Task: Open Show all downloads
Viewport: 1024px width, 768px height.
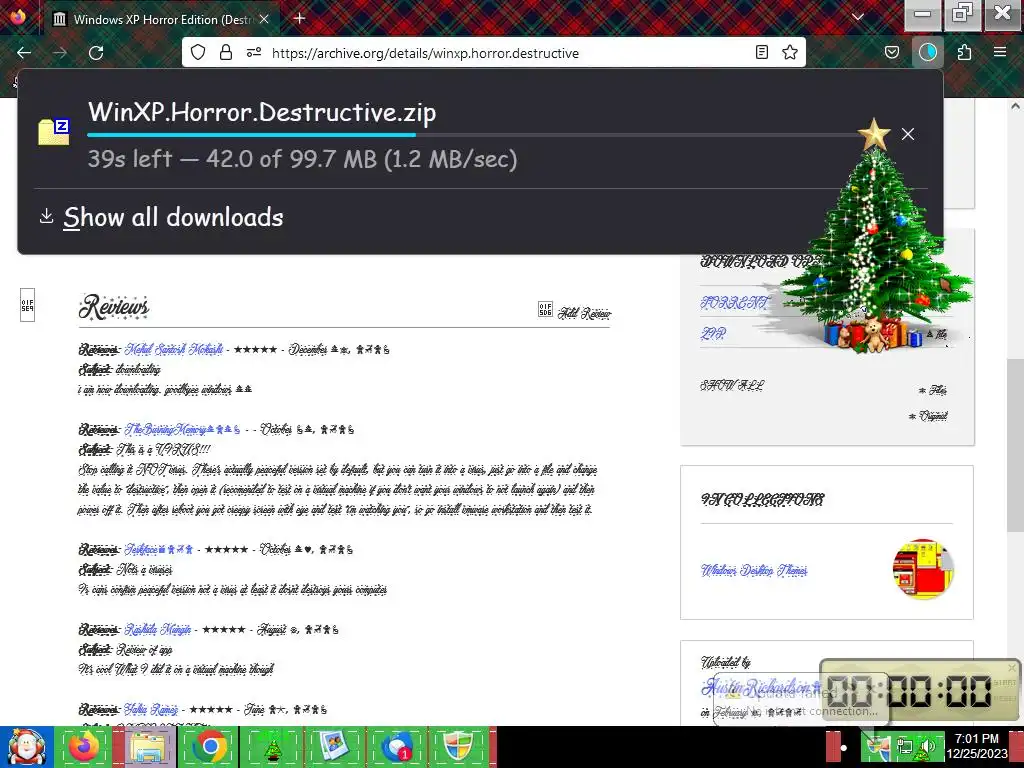Action: click(x=173, y=217)
